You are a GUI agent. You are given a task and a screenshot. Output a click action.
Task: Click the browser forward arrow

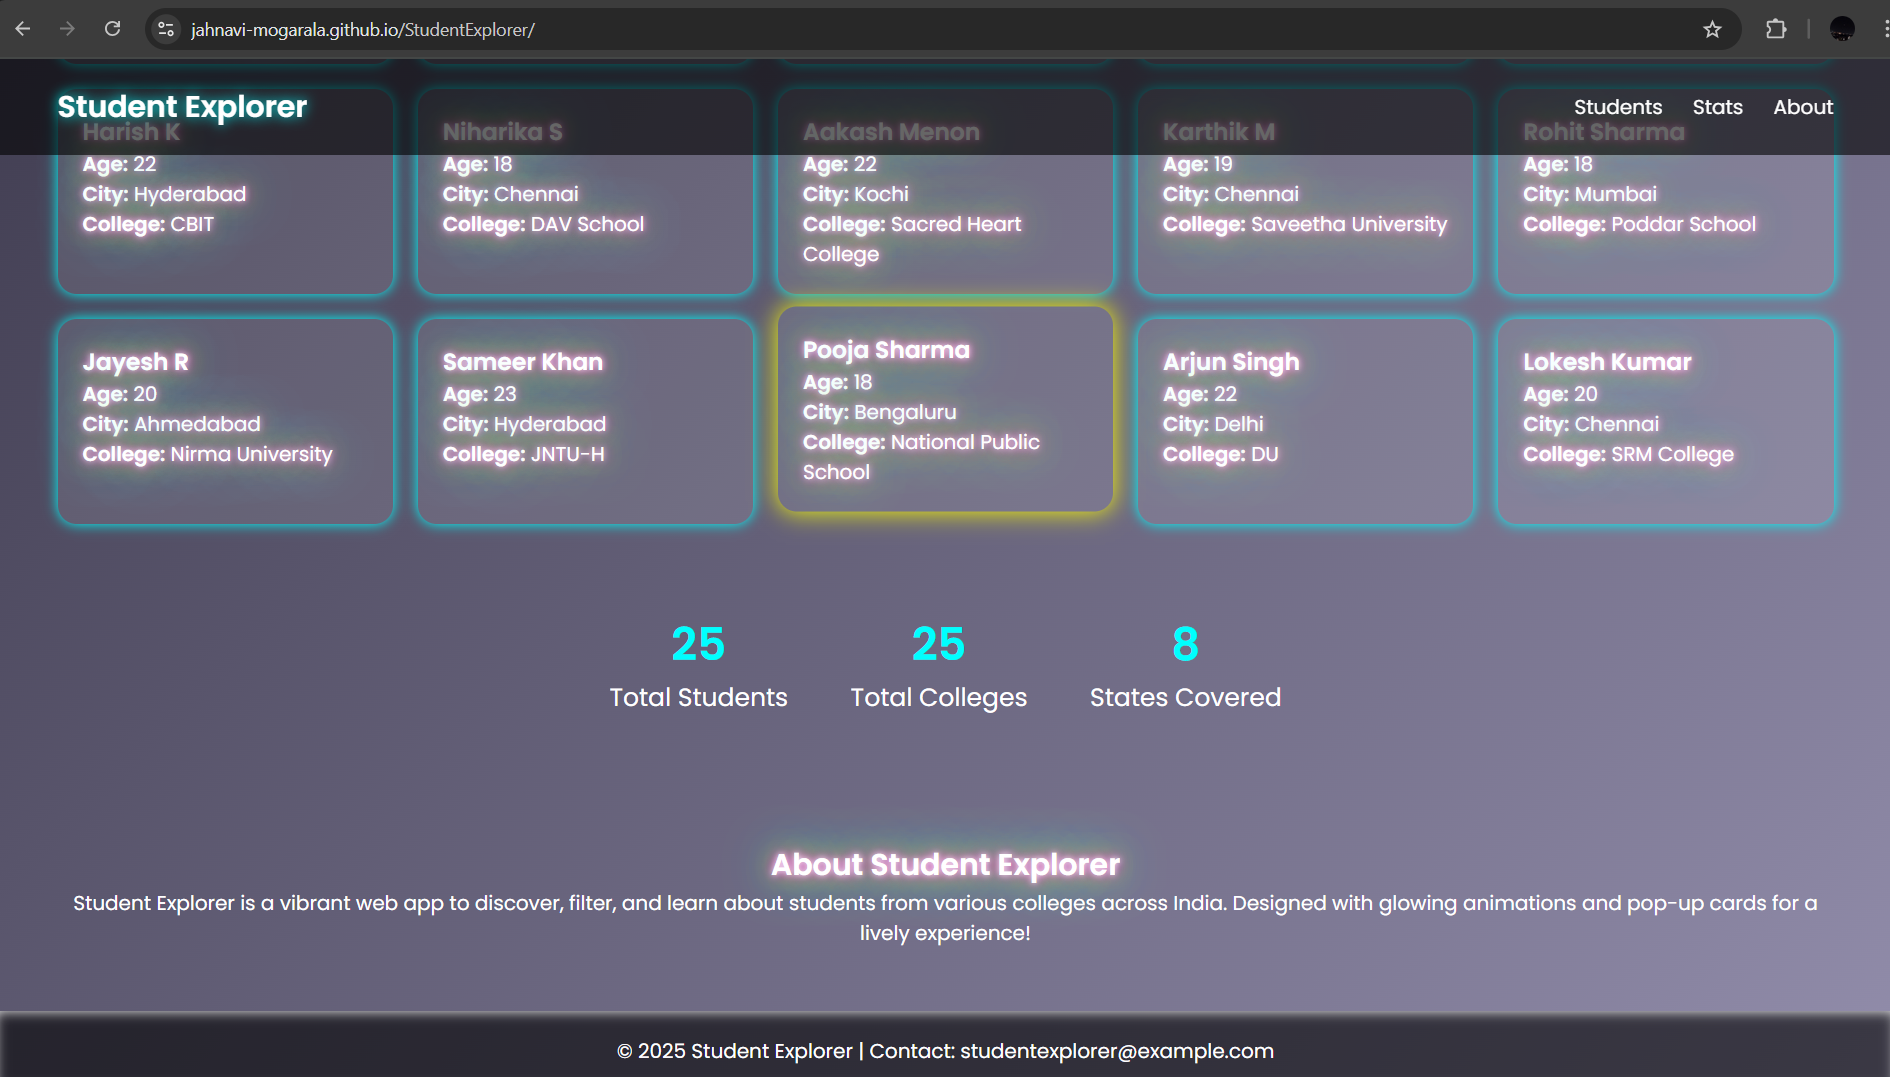[67, 29]
